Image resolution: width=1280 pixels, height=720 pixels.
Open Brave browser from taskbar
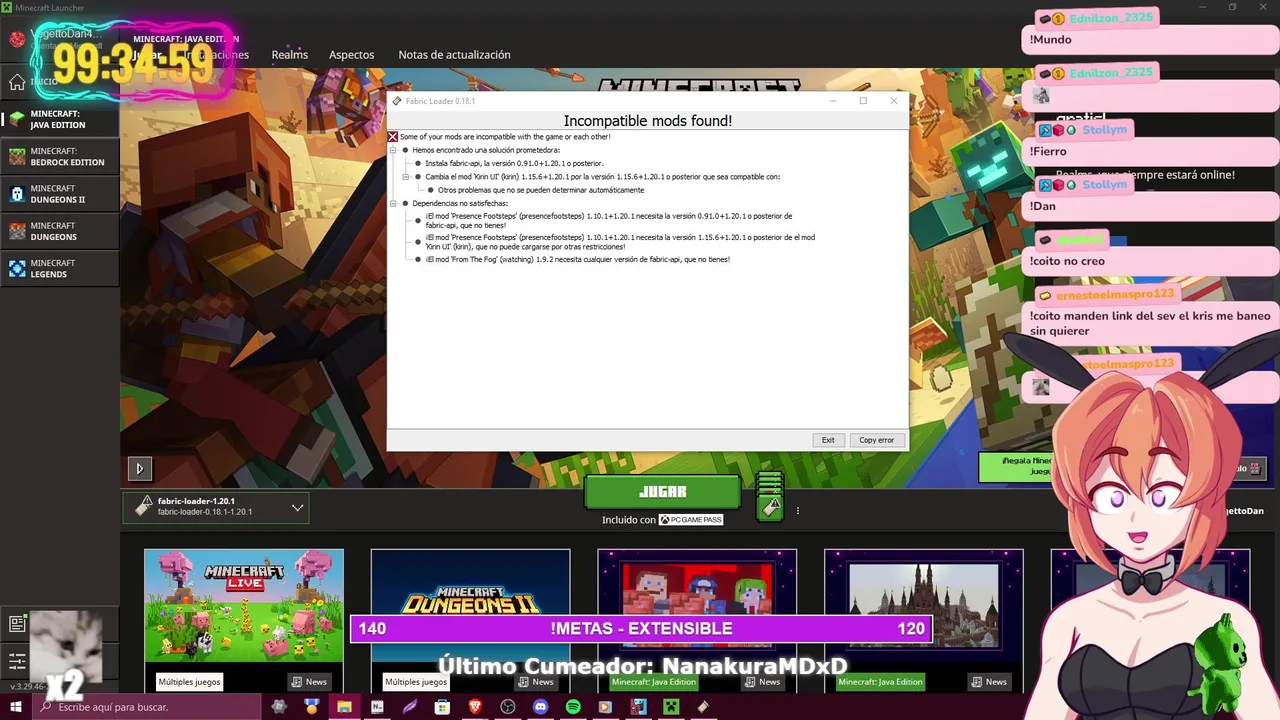[x=475, y=707]
